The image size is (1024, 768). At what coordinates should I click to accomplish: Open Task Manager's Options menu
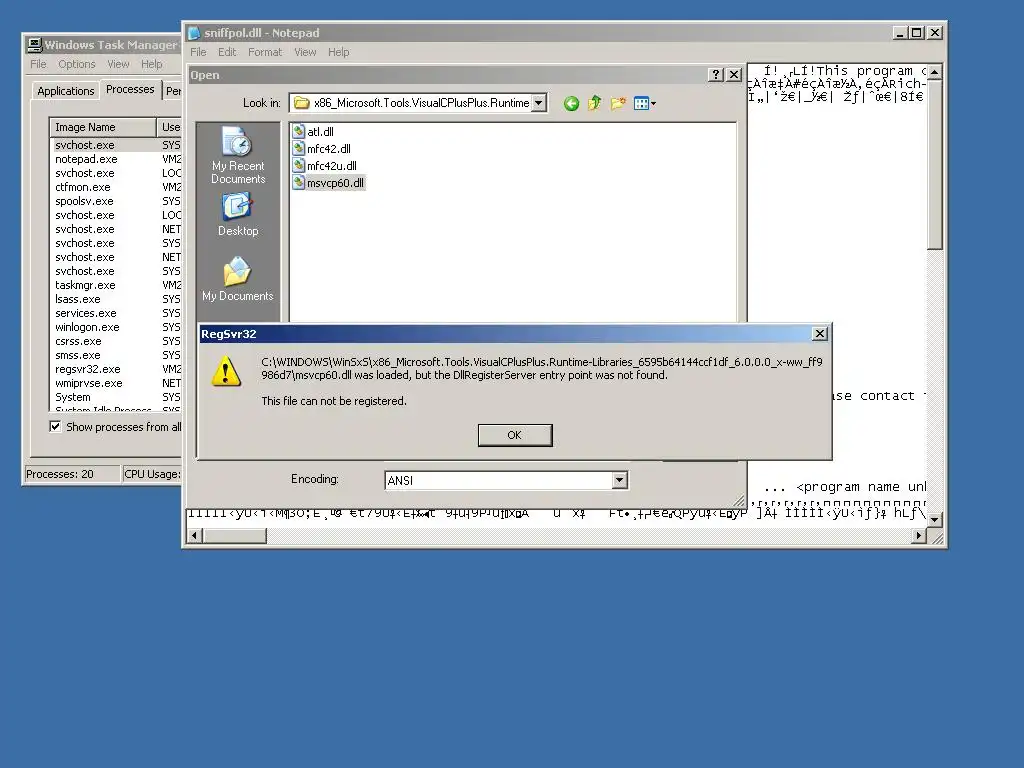click(x=76, y=64)
